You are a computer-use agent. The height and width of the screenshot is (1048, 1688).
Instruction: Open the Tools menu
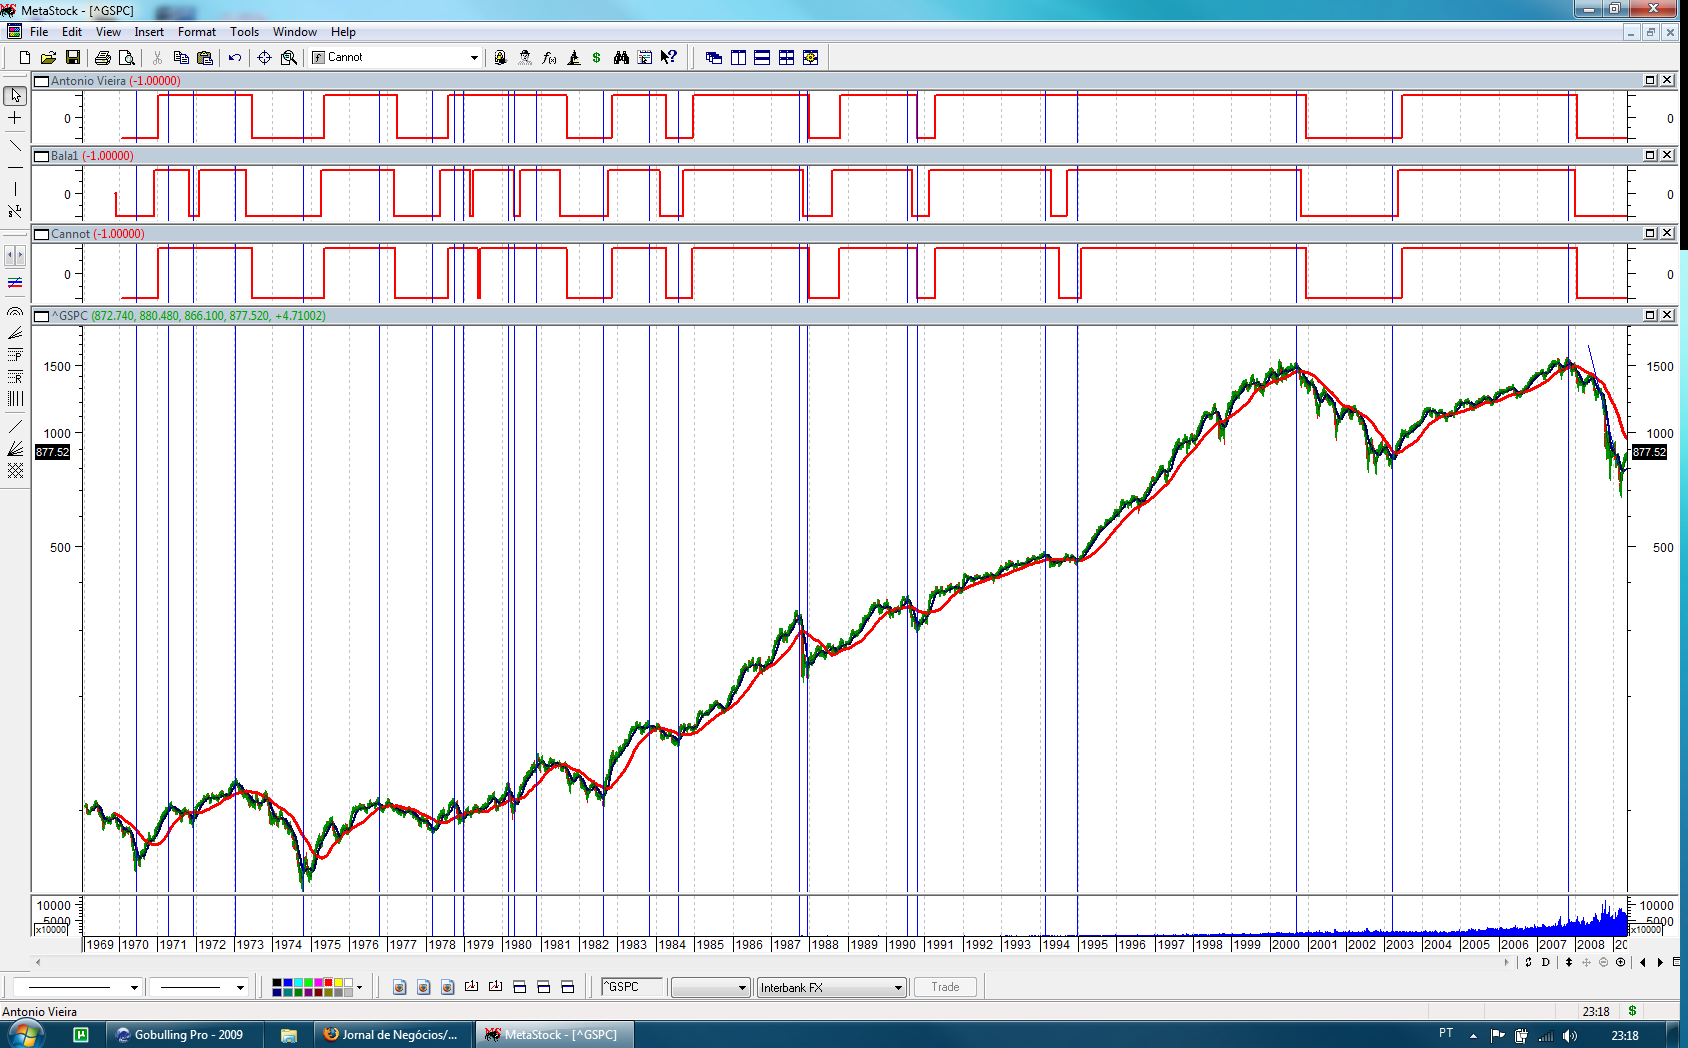244,32
